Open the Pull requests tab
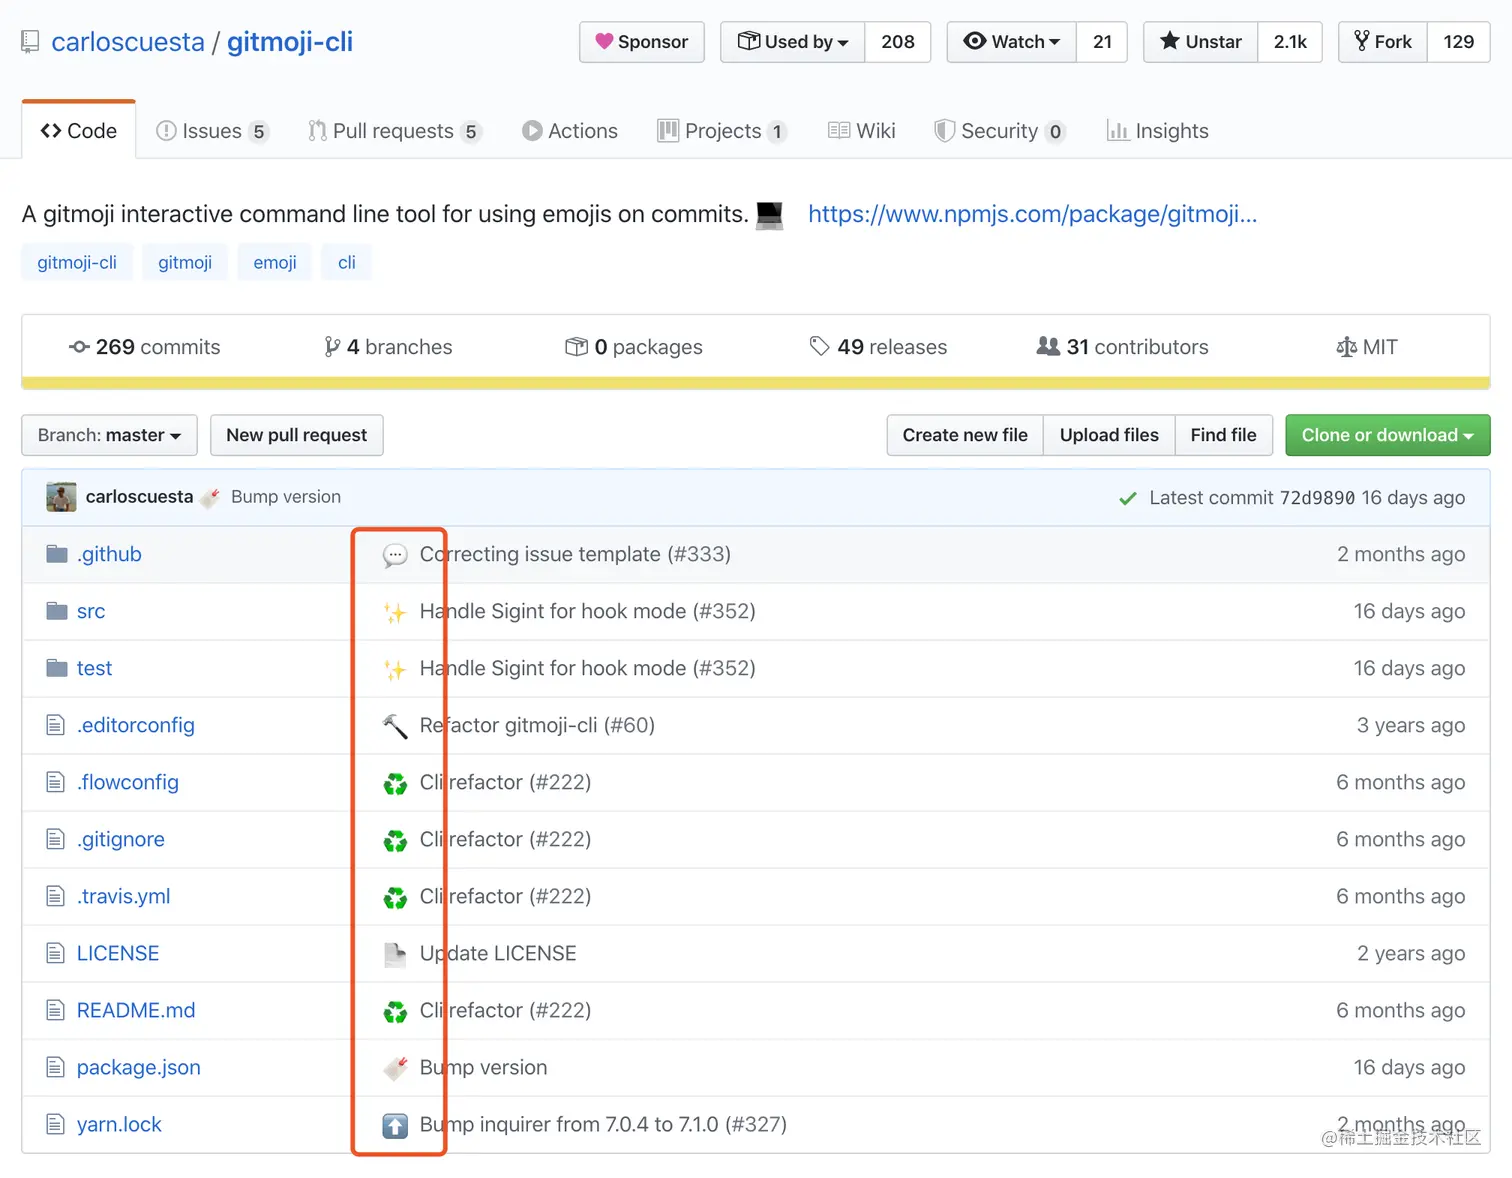1512x1178 pixels. [395, 131]
